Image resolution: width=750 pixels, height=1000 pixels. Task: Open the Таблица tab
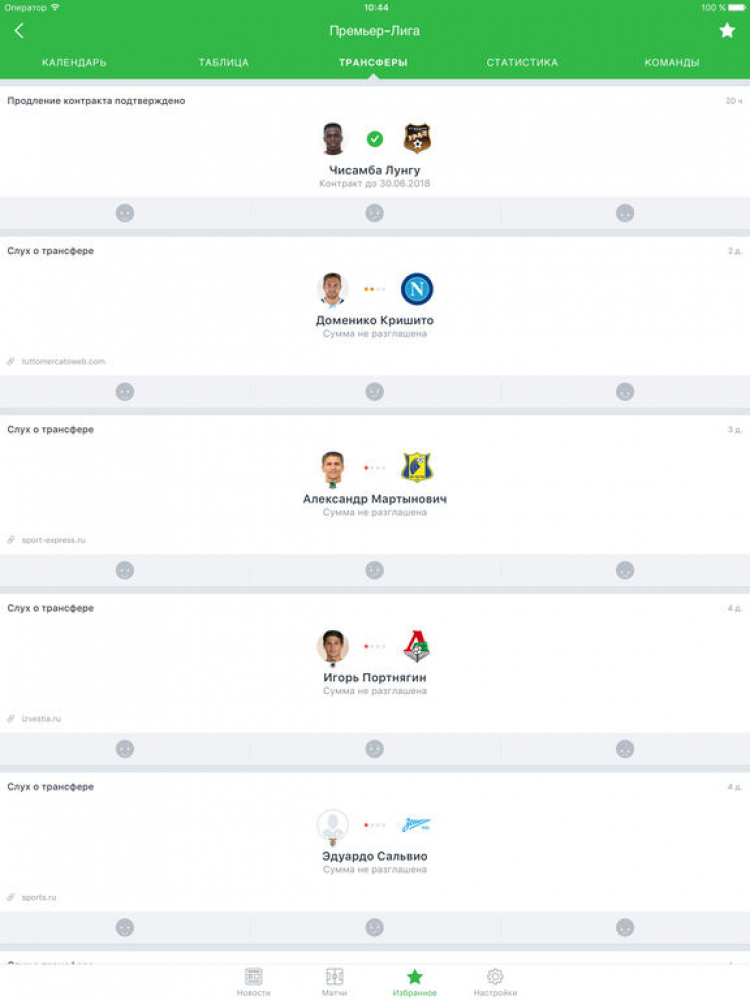click(223, 63)
